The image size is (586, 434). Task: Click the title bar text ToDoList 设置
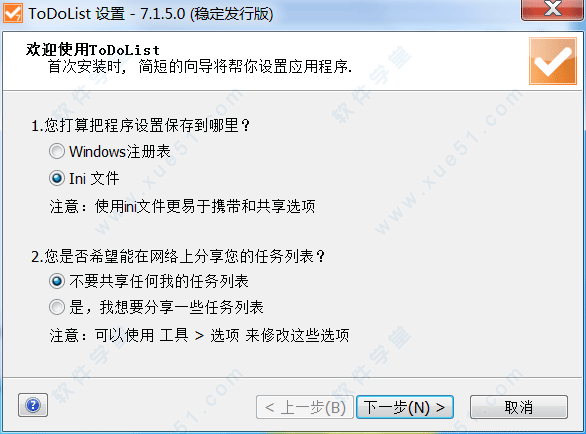click(x=77, y=14)
